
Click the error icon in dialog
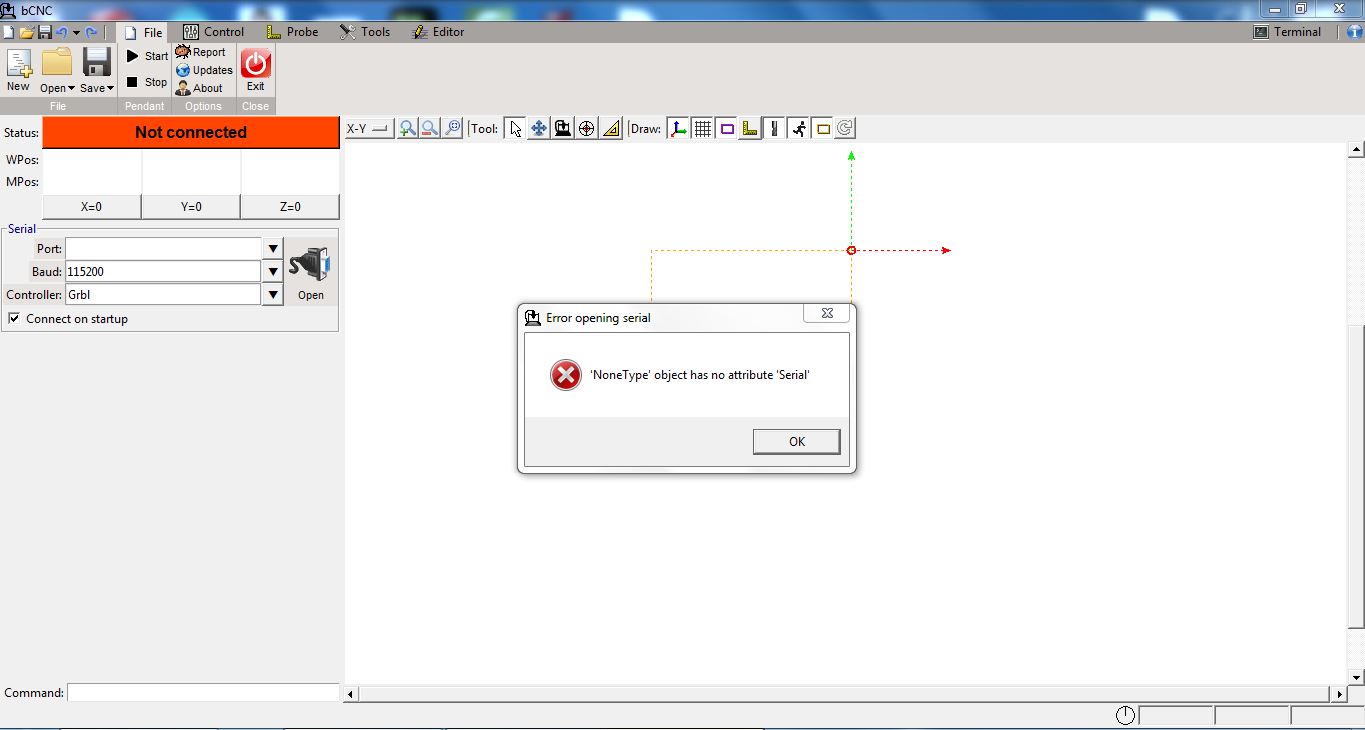point(566,375)
